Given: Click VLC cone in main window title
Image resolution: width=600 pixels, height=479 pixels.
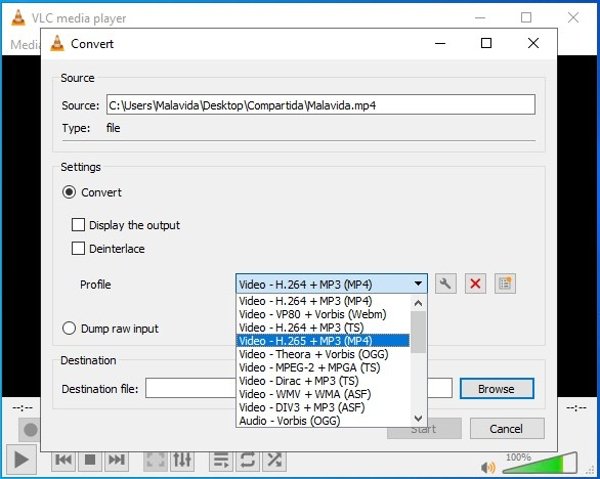Looking at the screenshot, I should [18, 18].
